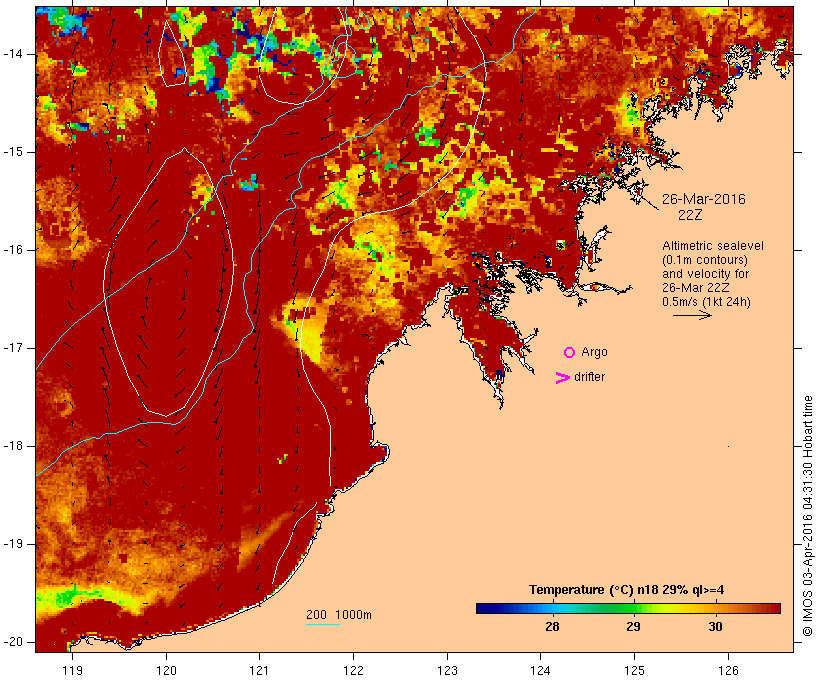The height and width of the screenshot is (680, 820).
Task: Click the '-16' latitude axis label
Action: [x=12, y=250]
